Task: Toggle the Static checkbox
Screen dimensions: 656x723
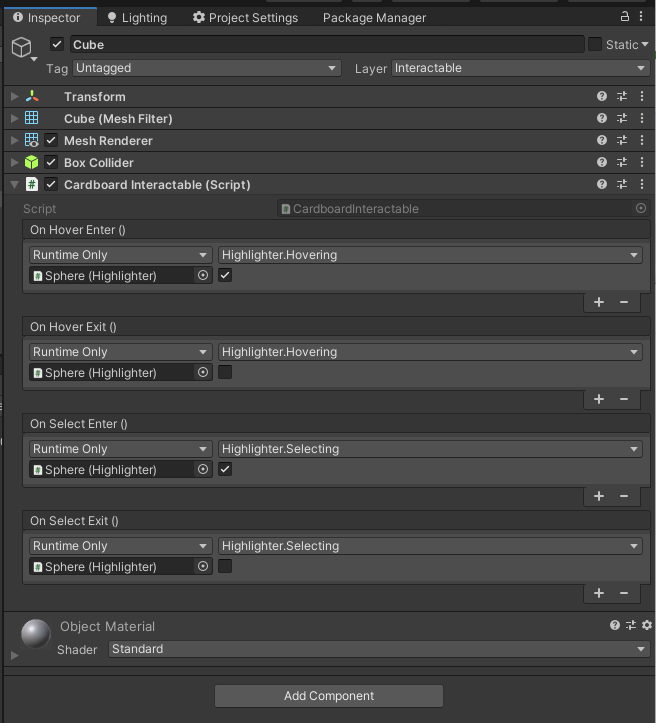Action: point(595,44)
